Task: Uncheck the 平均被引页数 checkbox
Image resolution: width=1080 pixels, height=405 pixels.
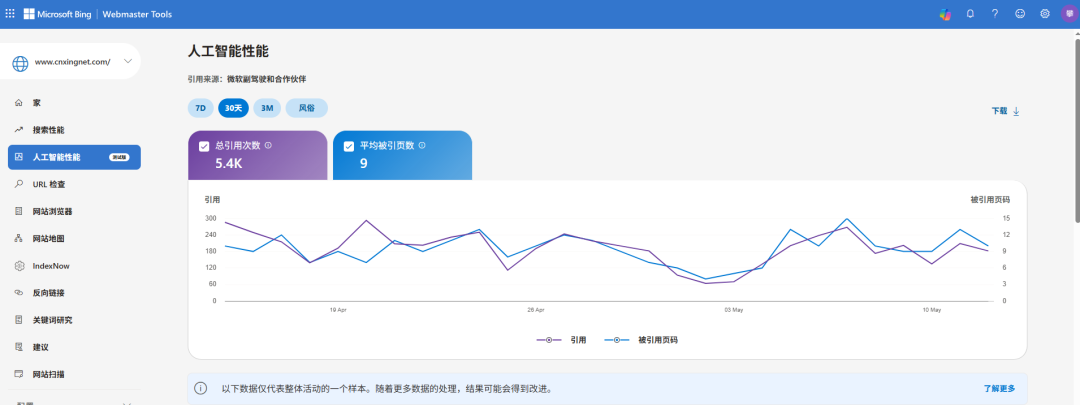Action: pos(349,146)
